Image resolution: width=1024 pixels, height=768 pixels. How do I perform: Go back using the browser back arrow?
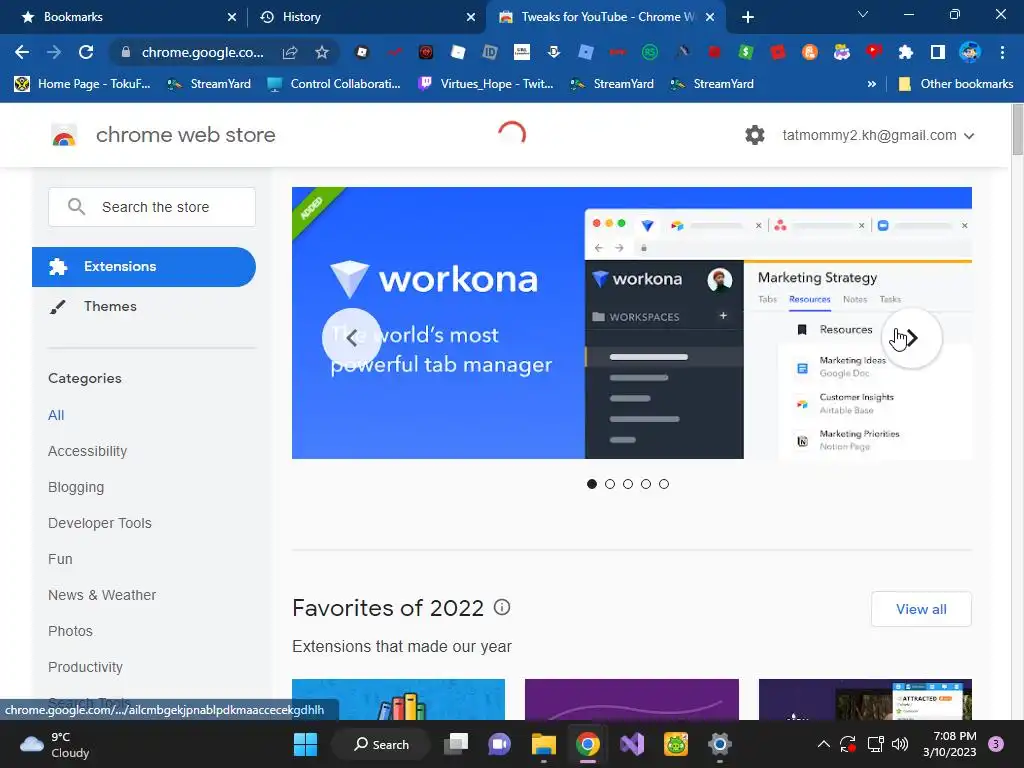click(22, 52)
